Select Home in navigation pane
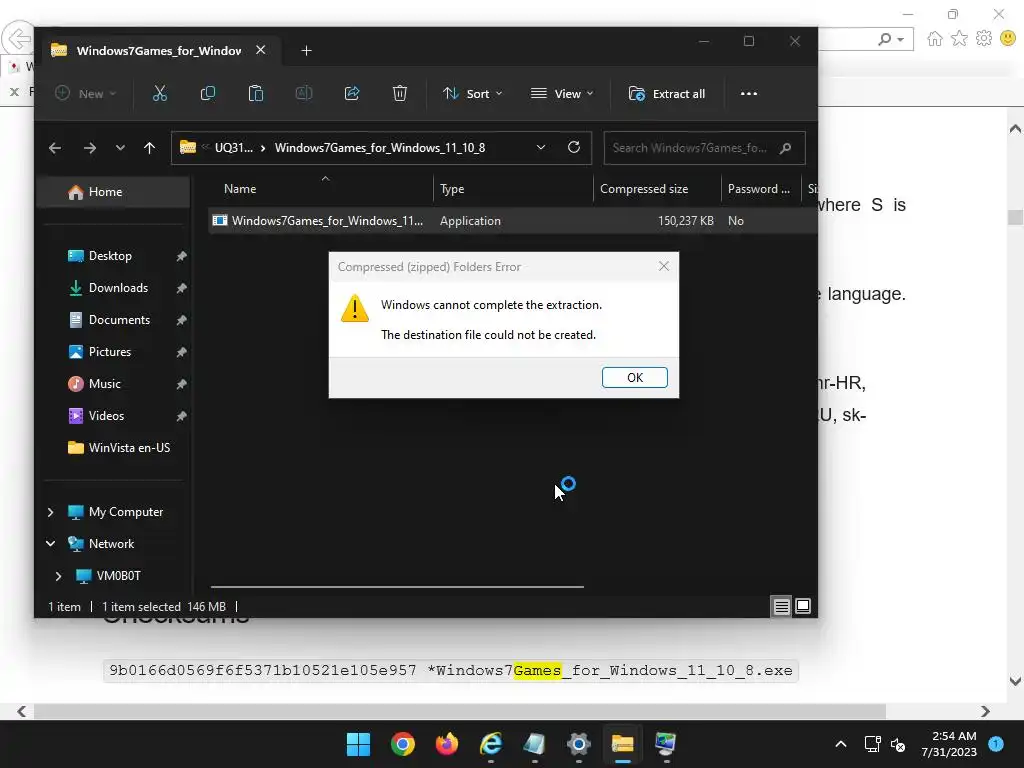 114,192
